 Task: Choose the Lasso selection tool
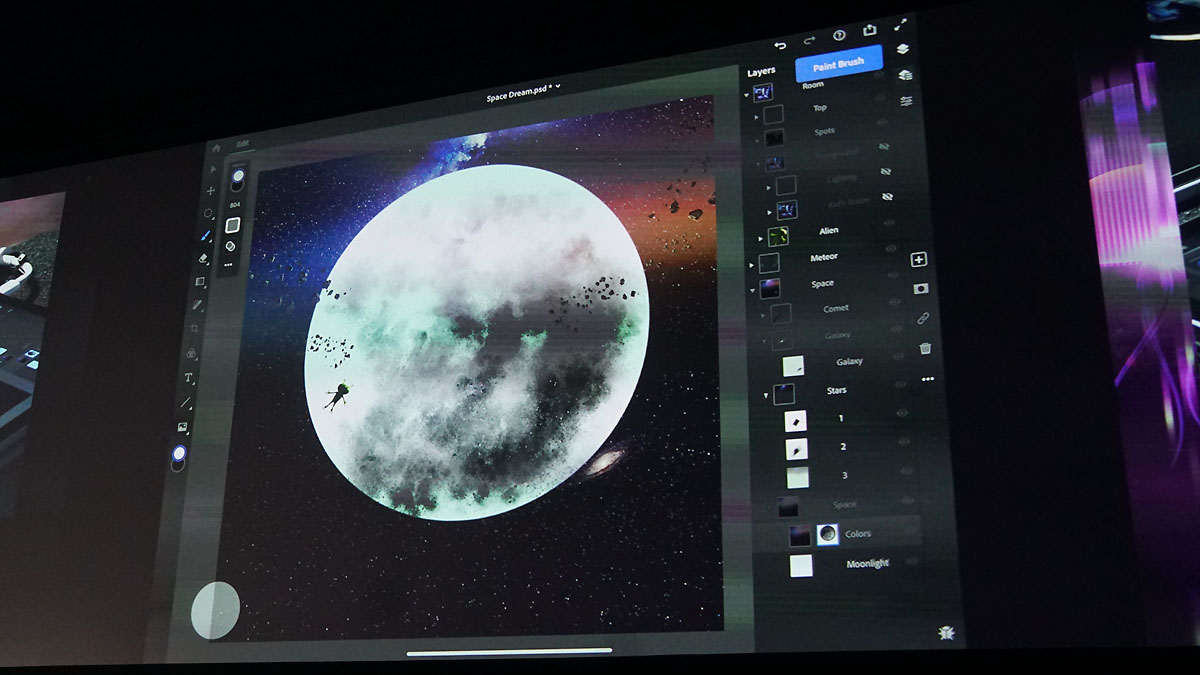coord(209,213)
